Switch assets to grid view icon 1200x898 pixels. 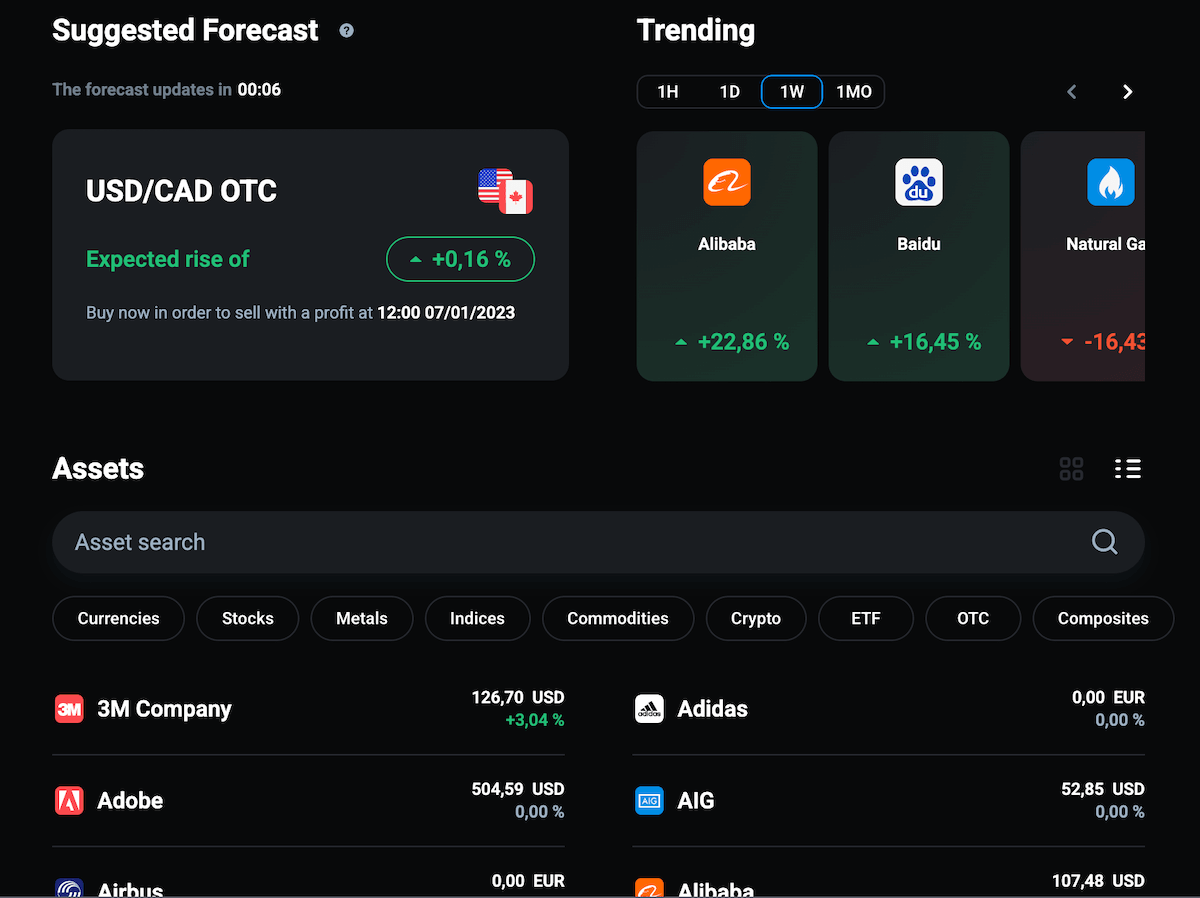coord(1071,469)
